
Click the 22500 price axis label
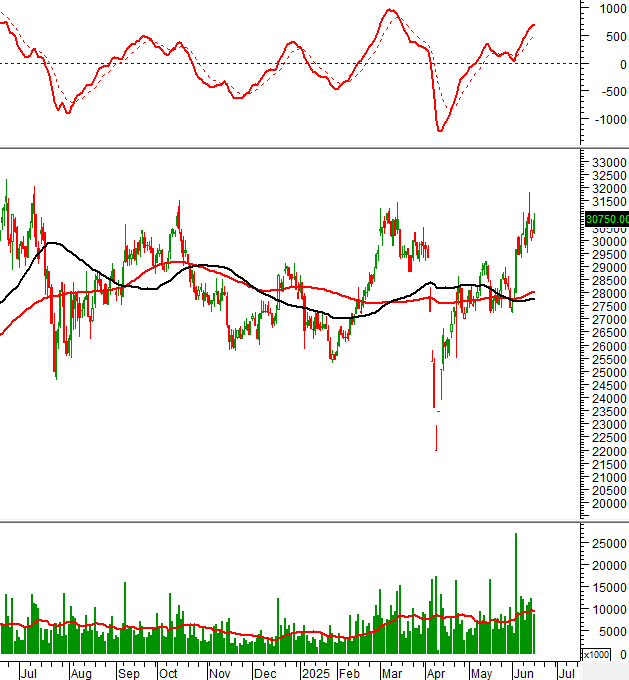(x=609, y=438)
